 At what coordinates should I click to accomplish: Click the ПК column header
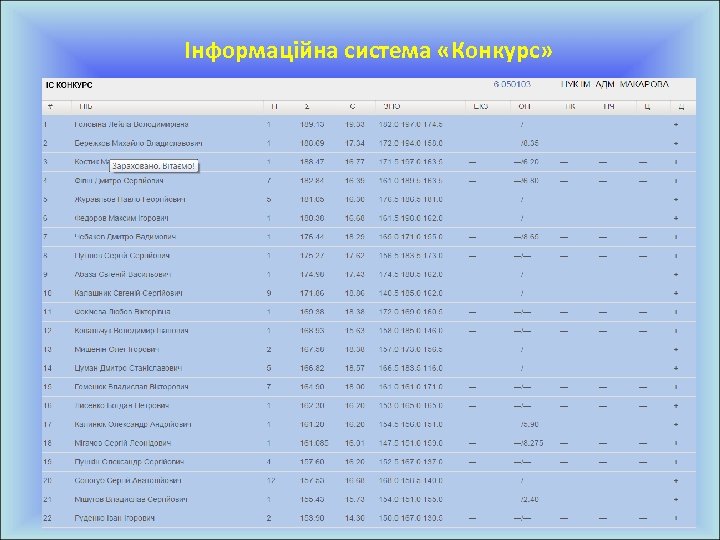coord(570,107)
